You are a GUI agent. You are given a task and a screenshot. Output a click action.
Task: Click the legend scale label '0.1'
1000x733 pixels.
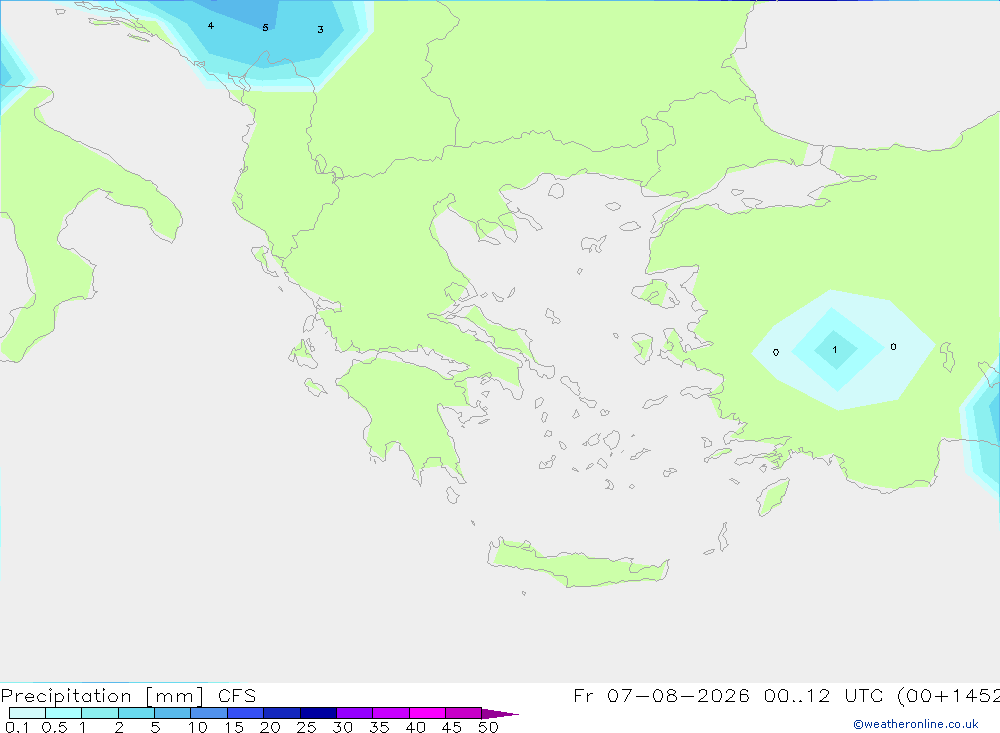(x=17, y=727)
